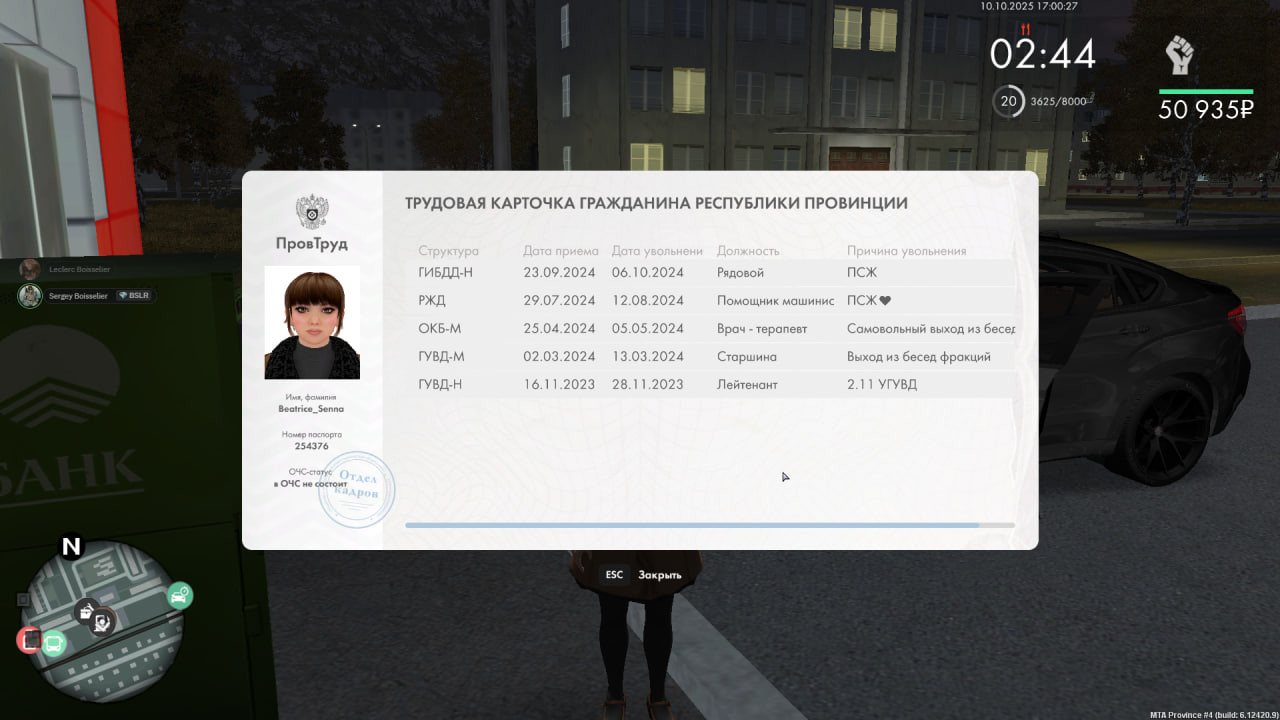
Task: Click the red hunger fork-and-knife indicator
Action: click(x=1024, y=29)
